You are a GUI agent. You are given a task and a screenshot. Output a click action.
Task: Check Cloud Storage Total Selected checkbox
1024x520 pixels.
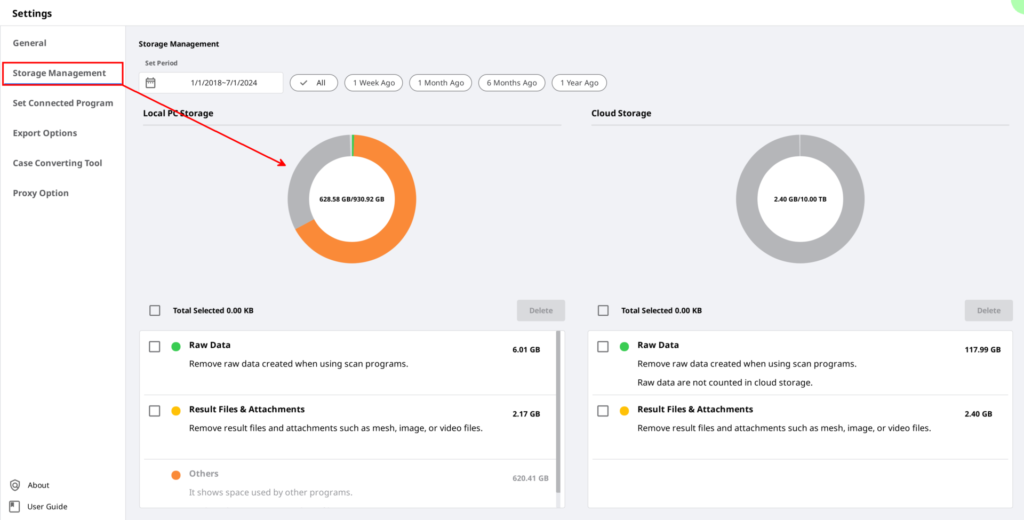pyautogui.click(x=603, y=310)
